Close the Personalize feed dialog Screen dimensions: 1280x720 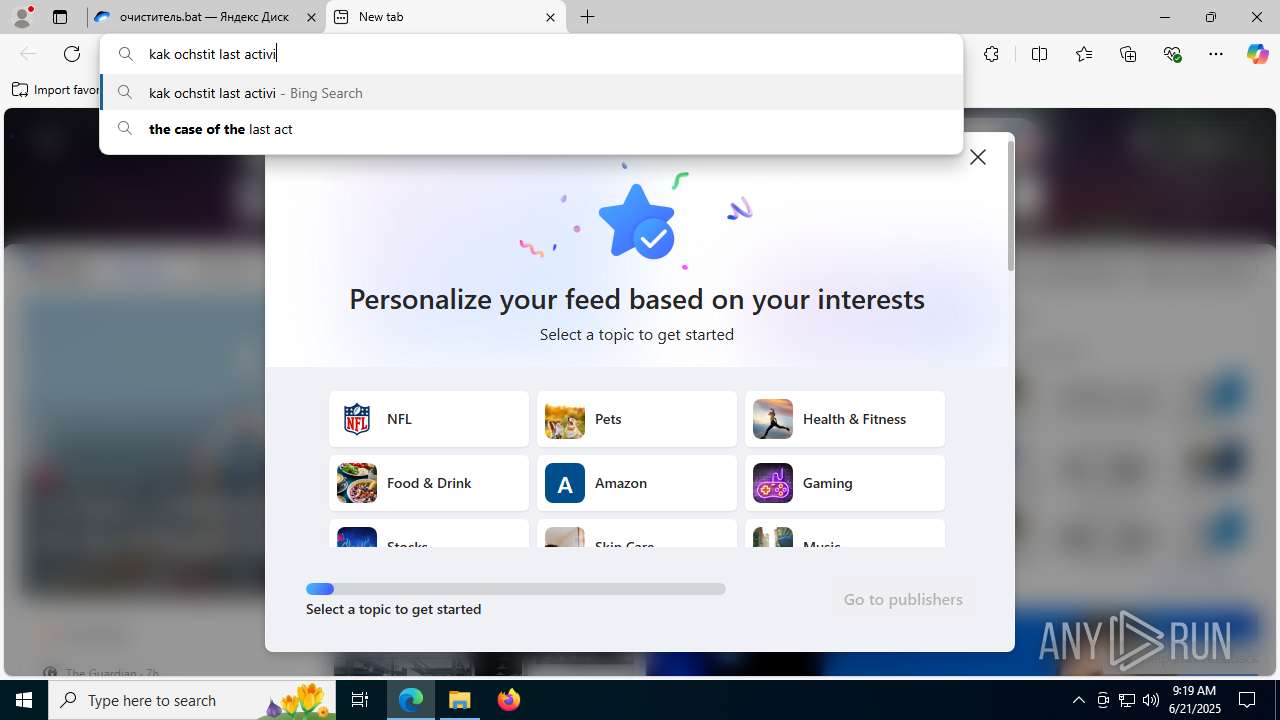[x=978, y=157]
